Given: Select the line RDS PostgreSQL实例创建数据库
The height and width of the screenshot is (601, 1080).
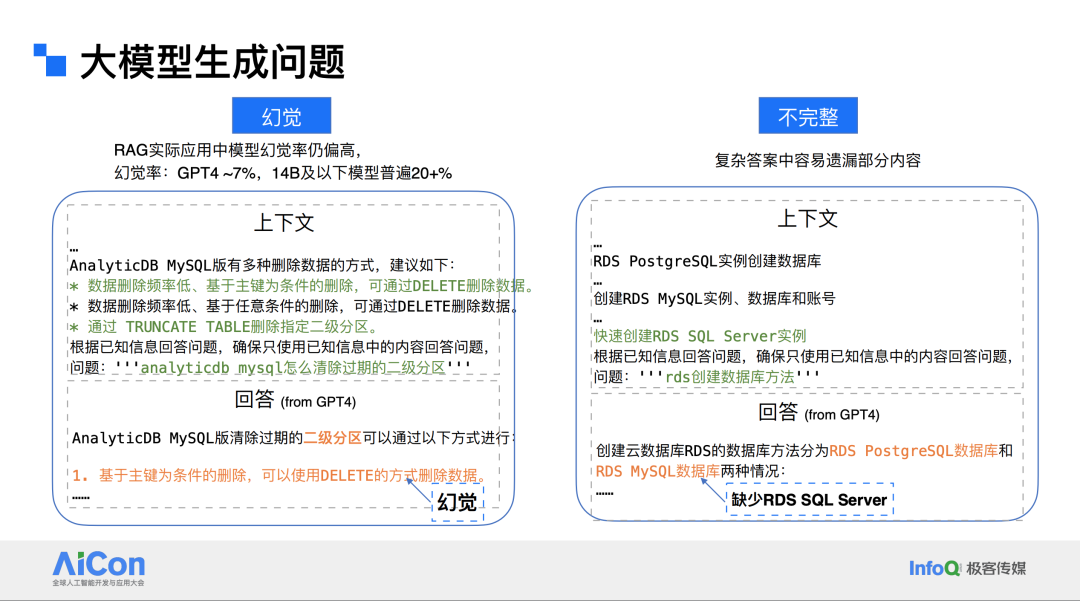Looking at the screenshot, I should [707, 261].
